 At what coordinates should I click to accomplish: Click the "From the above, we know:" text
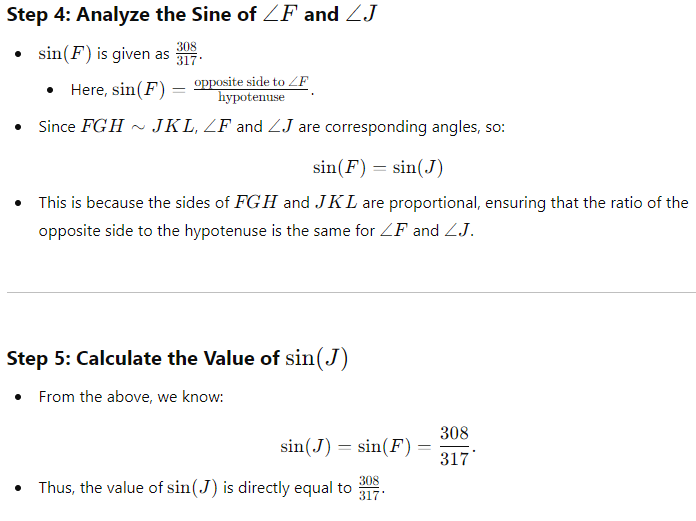point(130,397)
